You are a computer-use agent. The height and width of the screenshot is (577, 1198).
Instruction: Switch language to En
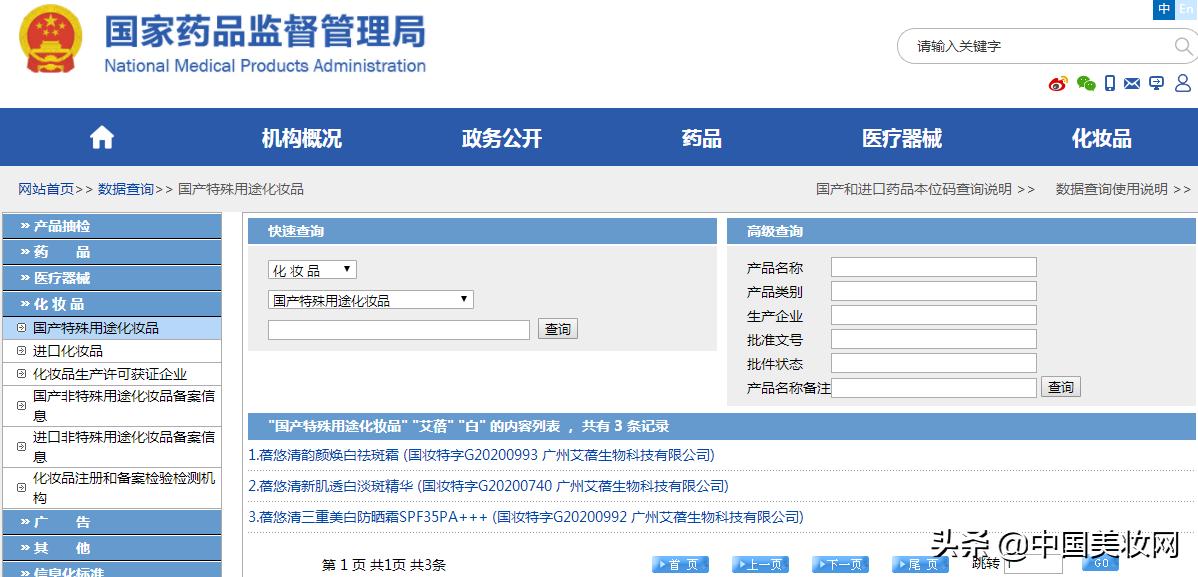click(x=1186, y=9)
